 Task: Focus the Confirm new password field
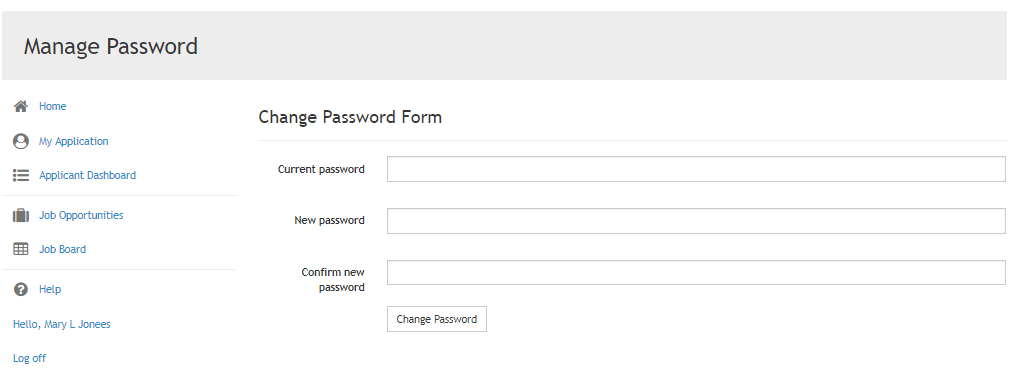pos(696,273)
